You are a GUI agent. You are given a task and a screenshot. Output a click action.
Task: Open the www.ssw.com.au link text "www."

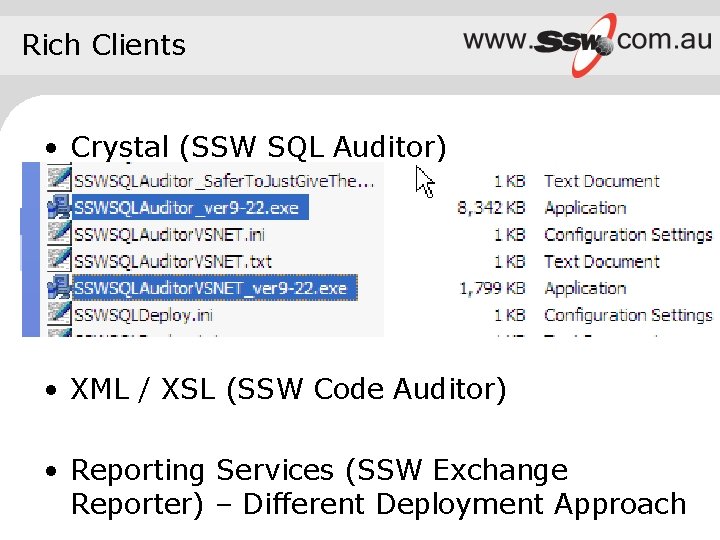pyautogui.click(x=498, y=40)
